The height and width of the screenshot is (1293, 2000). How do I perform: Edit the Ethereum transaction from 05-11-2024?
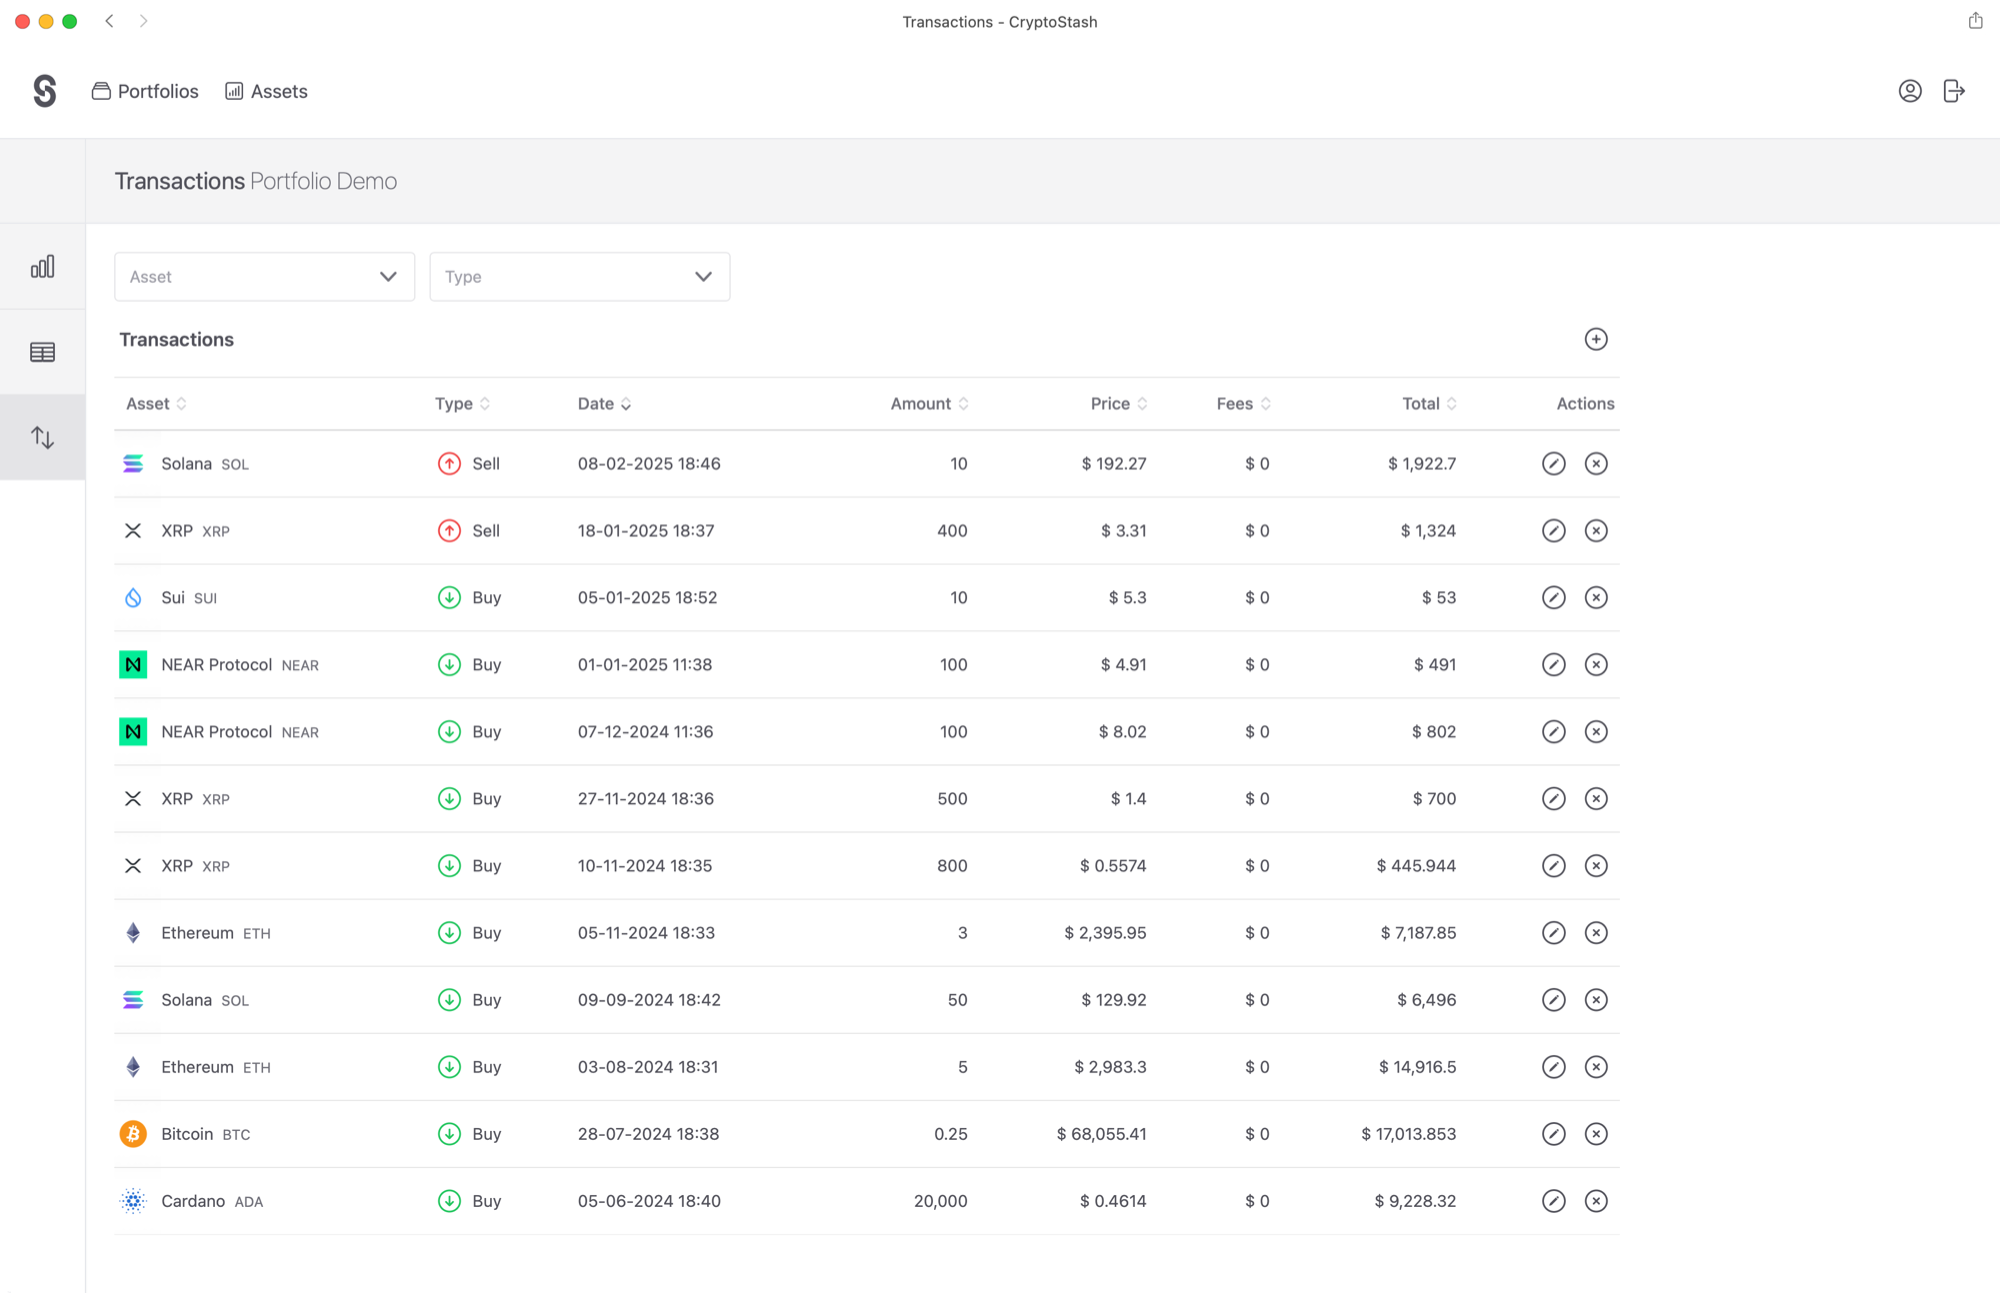(x=1553, y=932)
